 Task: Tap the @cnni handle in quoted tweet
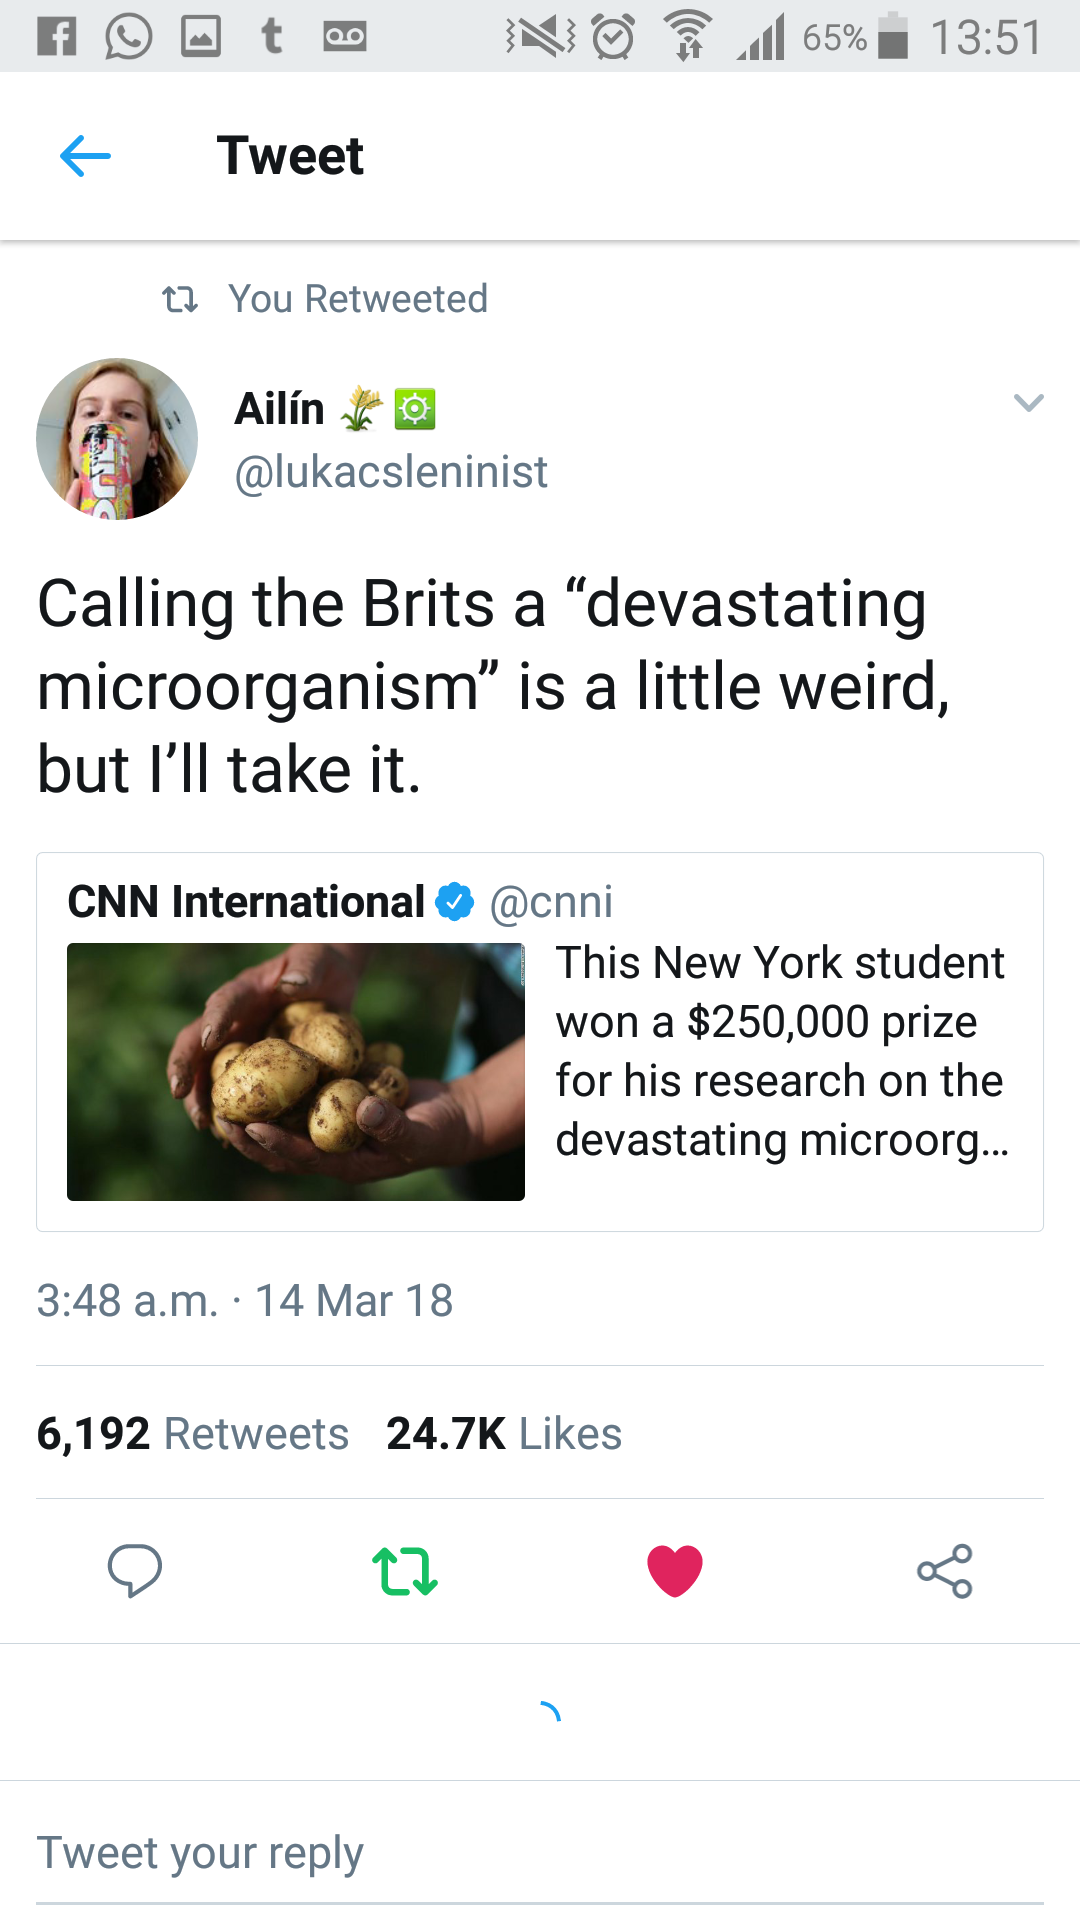click(551, 902)
